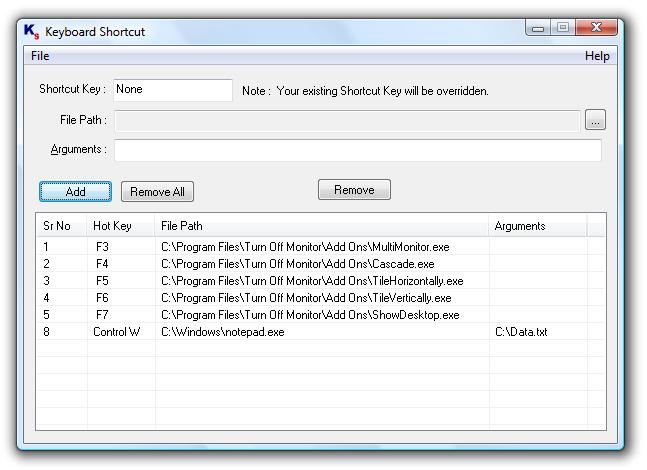Select the Hot Key column header
The width and height of the screenshot is (647, 470).
pyautogui.click(x=121, y=226)
